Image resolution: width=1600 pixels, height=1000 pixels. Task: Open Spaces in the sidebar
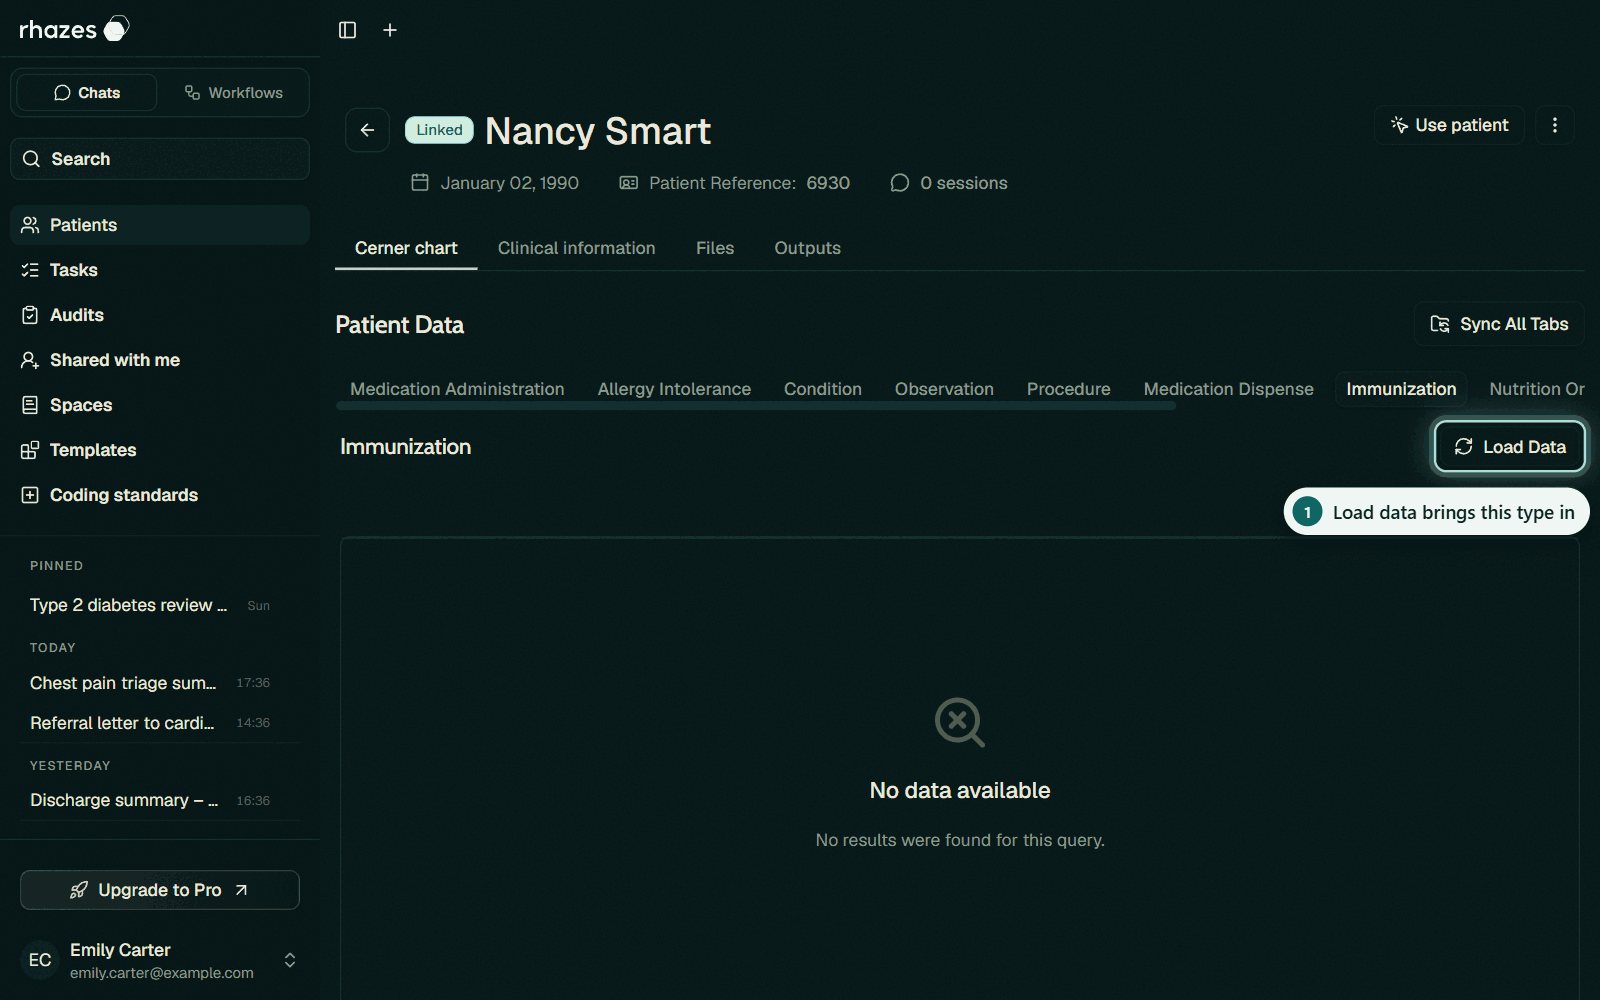[160, 405]
